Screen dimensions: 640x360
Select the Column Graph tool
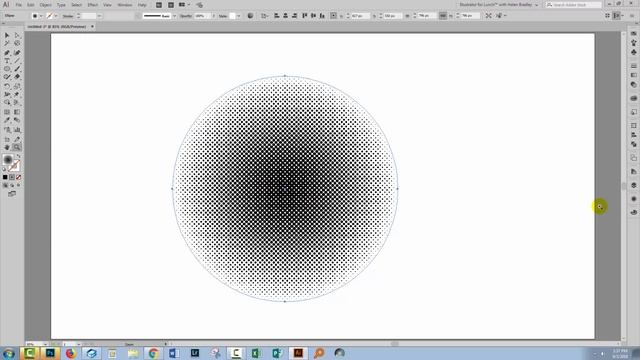pos(17,130)
